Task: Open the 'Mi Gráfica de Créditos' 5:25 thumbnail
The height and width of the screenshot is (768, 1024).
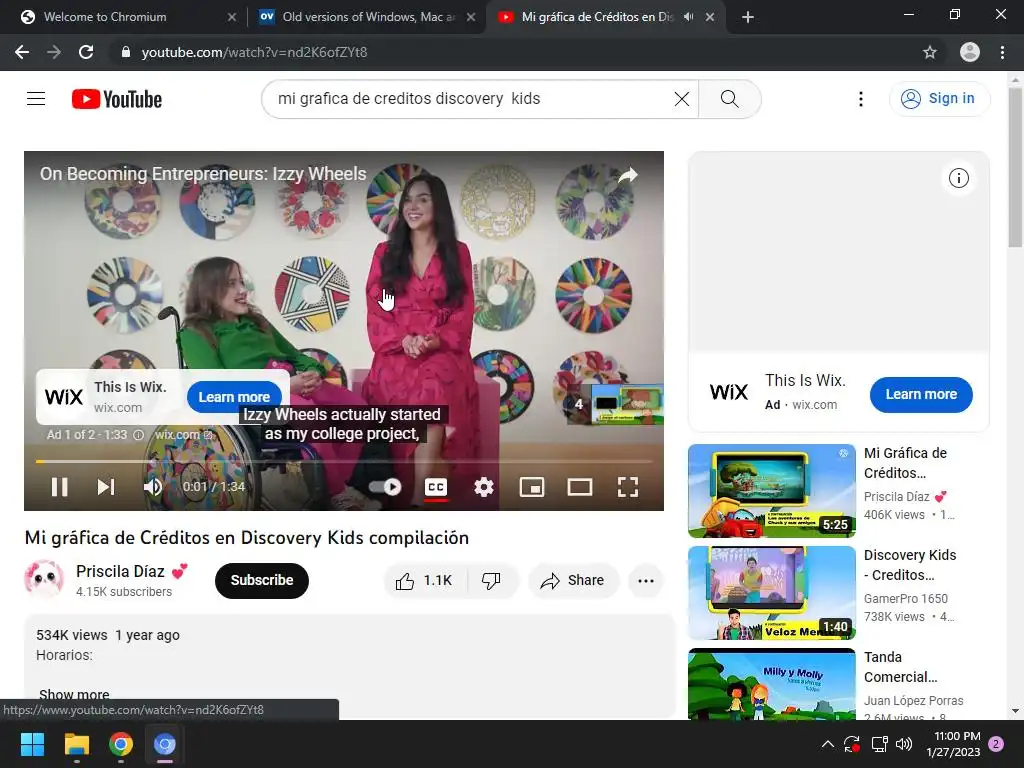Action: coord(771,491)
